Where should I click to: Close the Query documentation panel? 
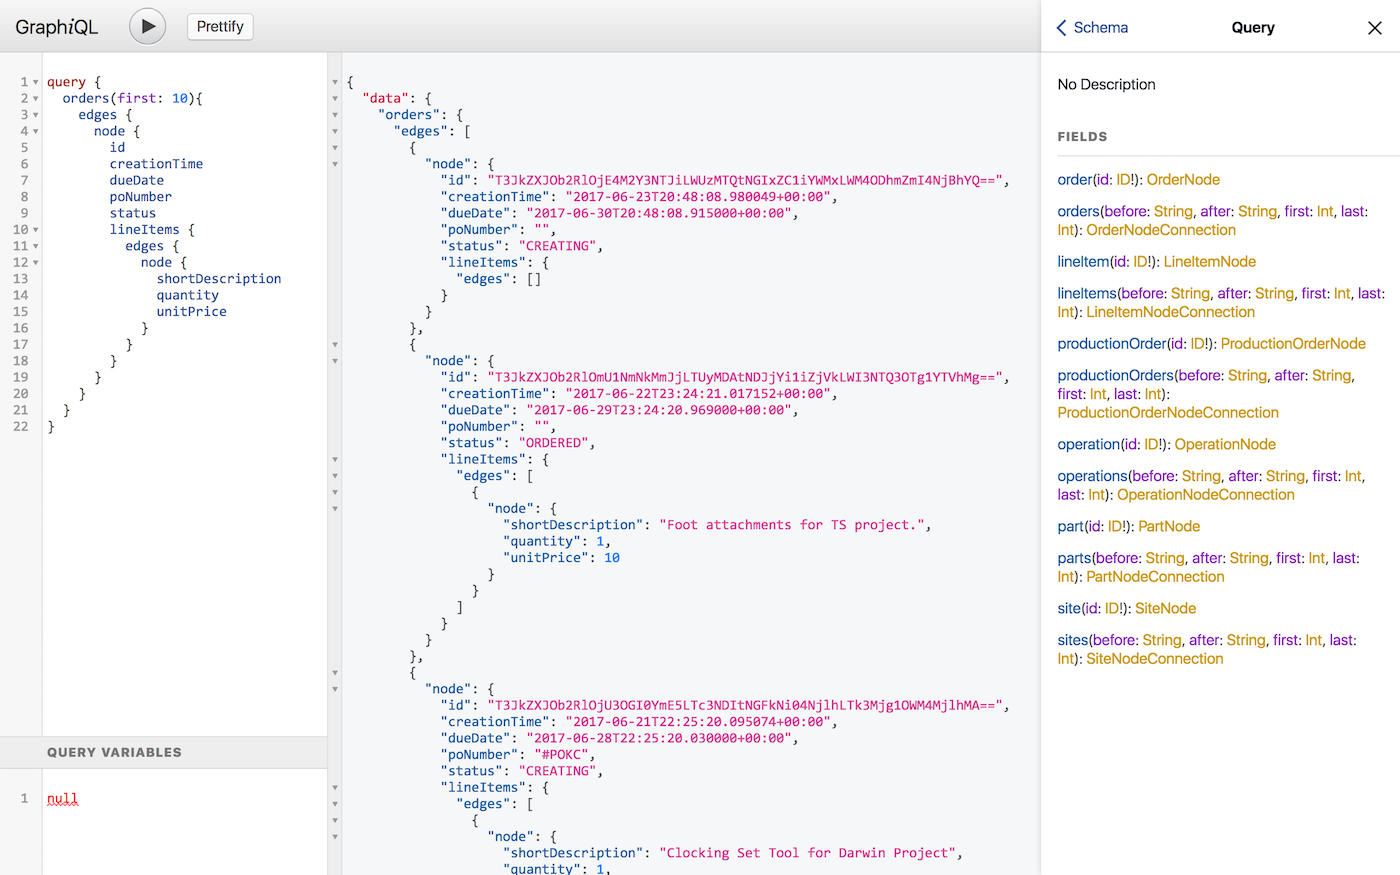1375,28
